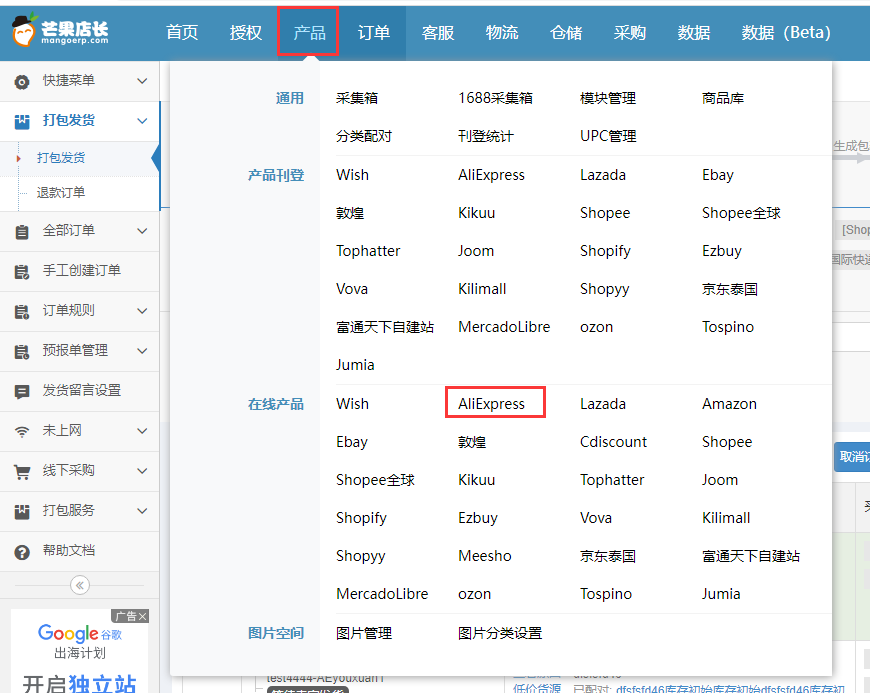870x693 pixels.
Task: Expand the 快捷菜单 chevron
Action: click(x=142, y=81)
